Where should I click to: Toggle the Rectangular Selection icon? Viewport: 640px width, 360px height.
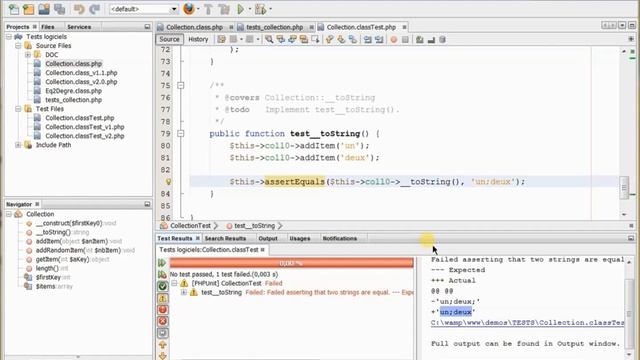point(315,39)
